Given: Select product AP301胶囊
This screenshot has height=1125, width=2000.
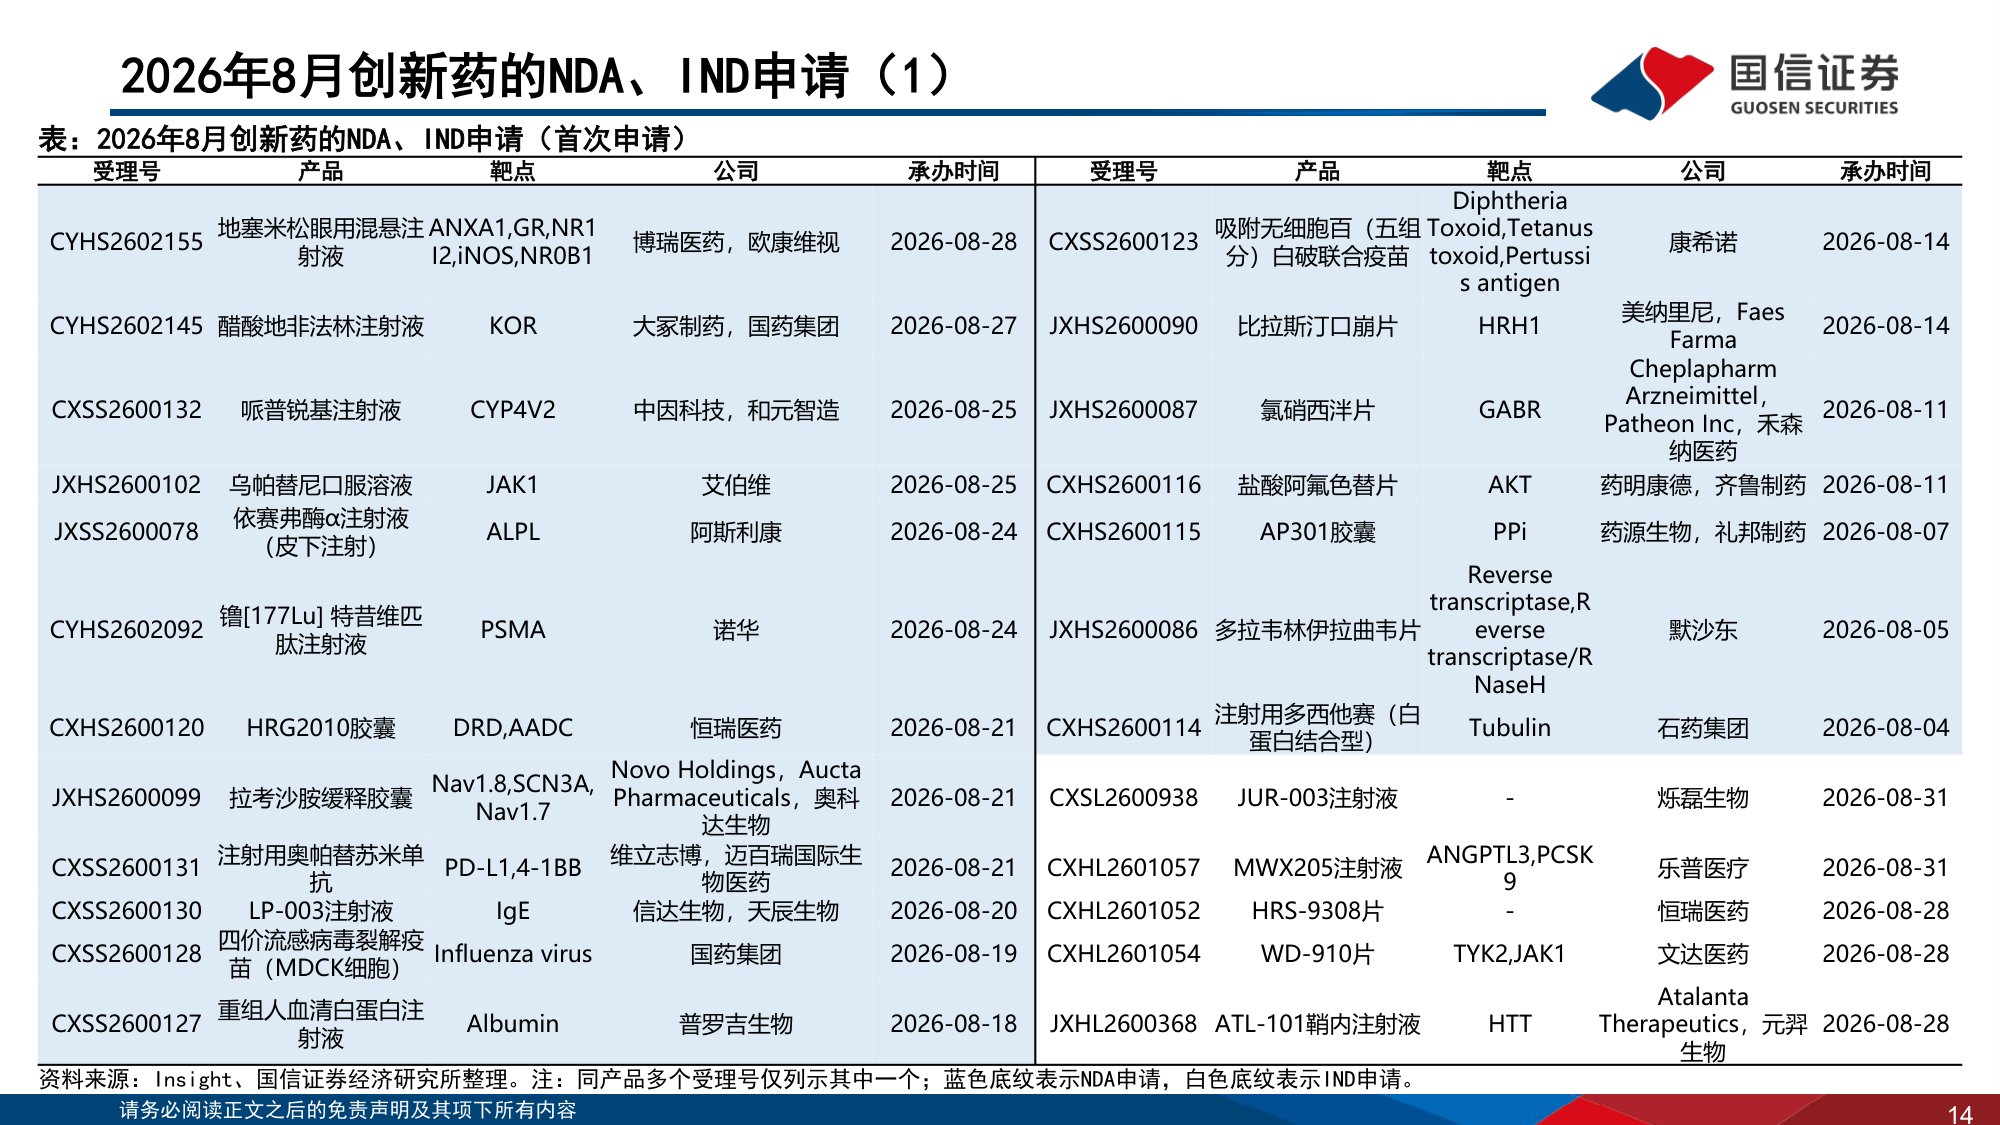Looking at the screenshot, I should [x=1317, y=532].
